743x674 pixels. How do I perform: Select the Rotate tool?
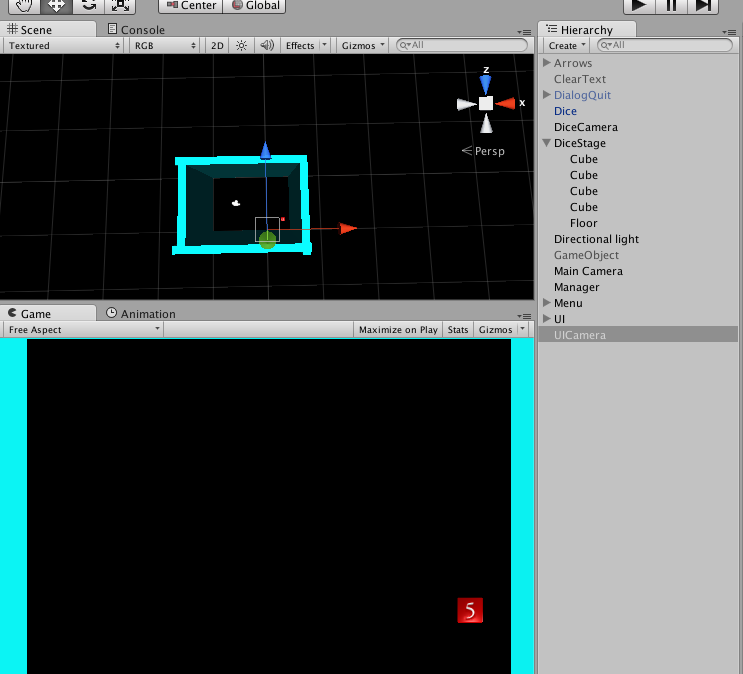tap(89, 6)
